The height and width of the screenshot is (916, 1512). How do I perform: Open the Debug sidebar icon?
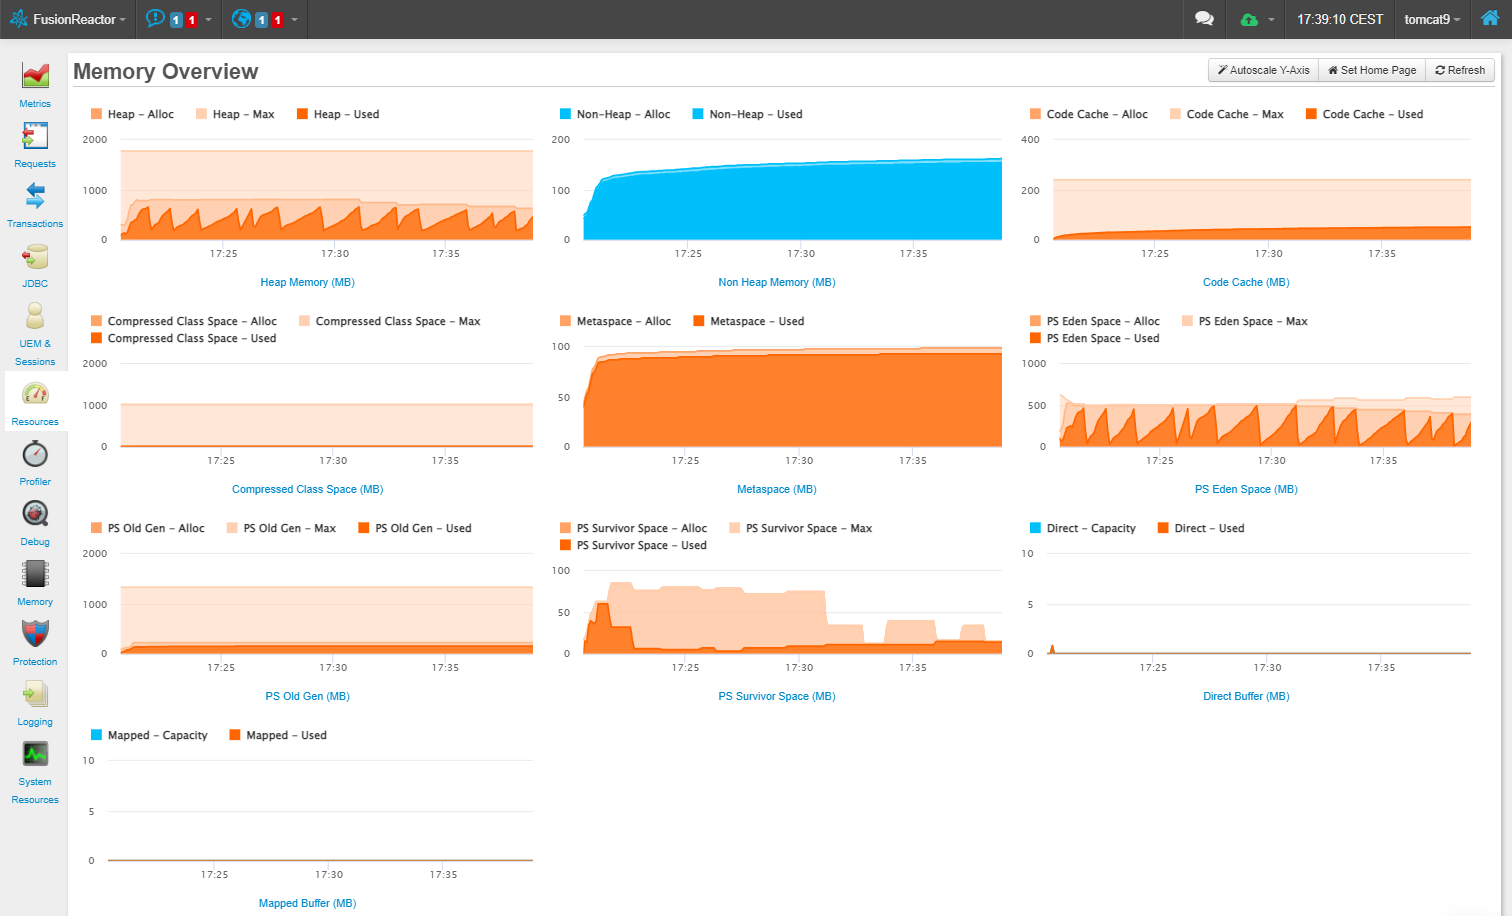35,514
